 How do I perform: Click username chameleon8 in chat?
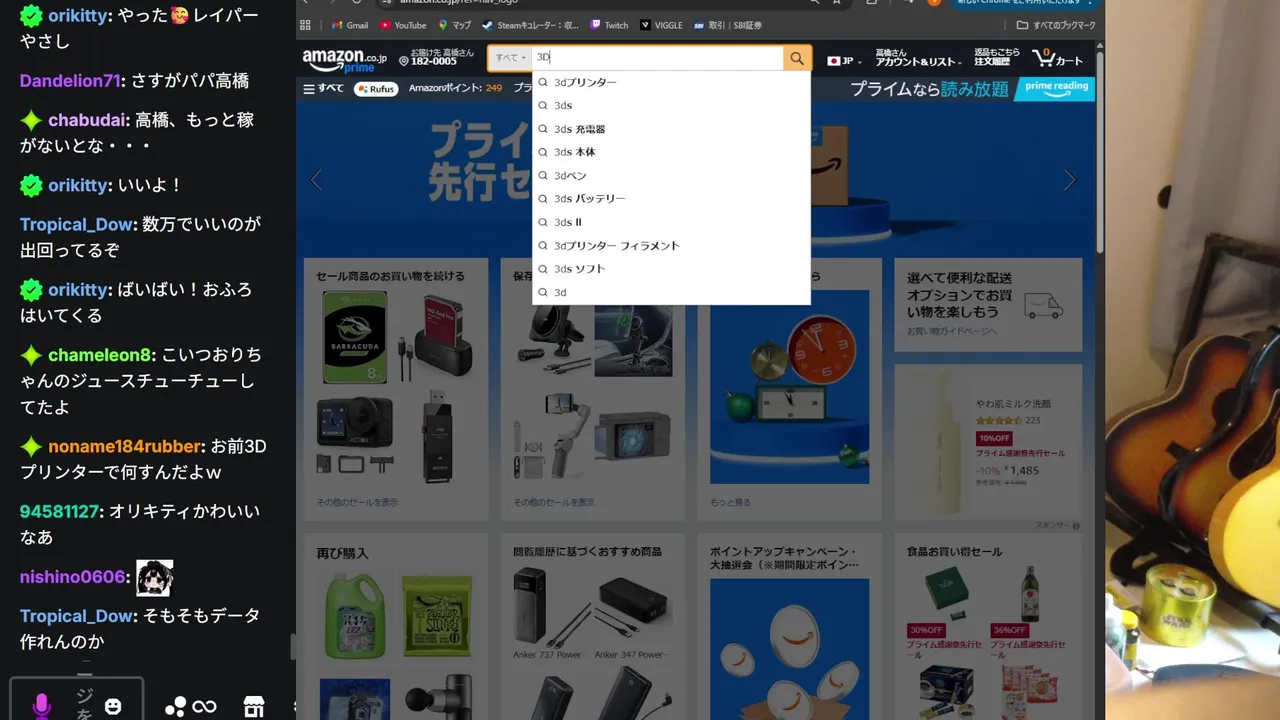click(x=100, y=355)
